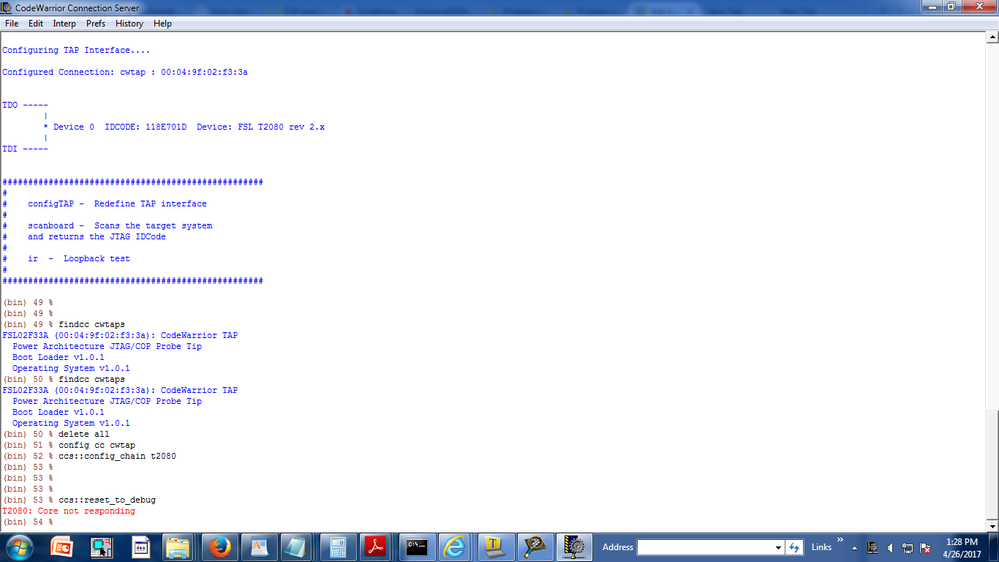
Task: Open PowerPoint from the taskbar
Action: tap(62, 547)
